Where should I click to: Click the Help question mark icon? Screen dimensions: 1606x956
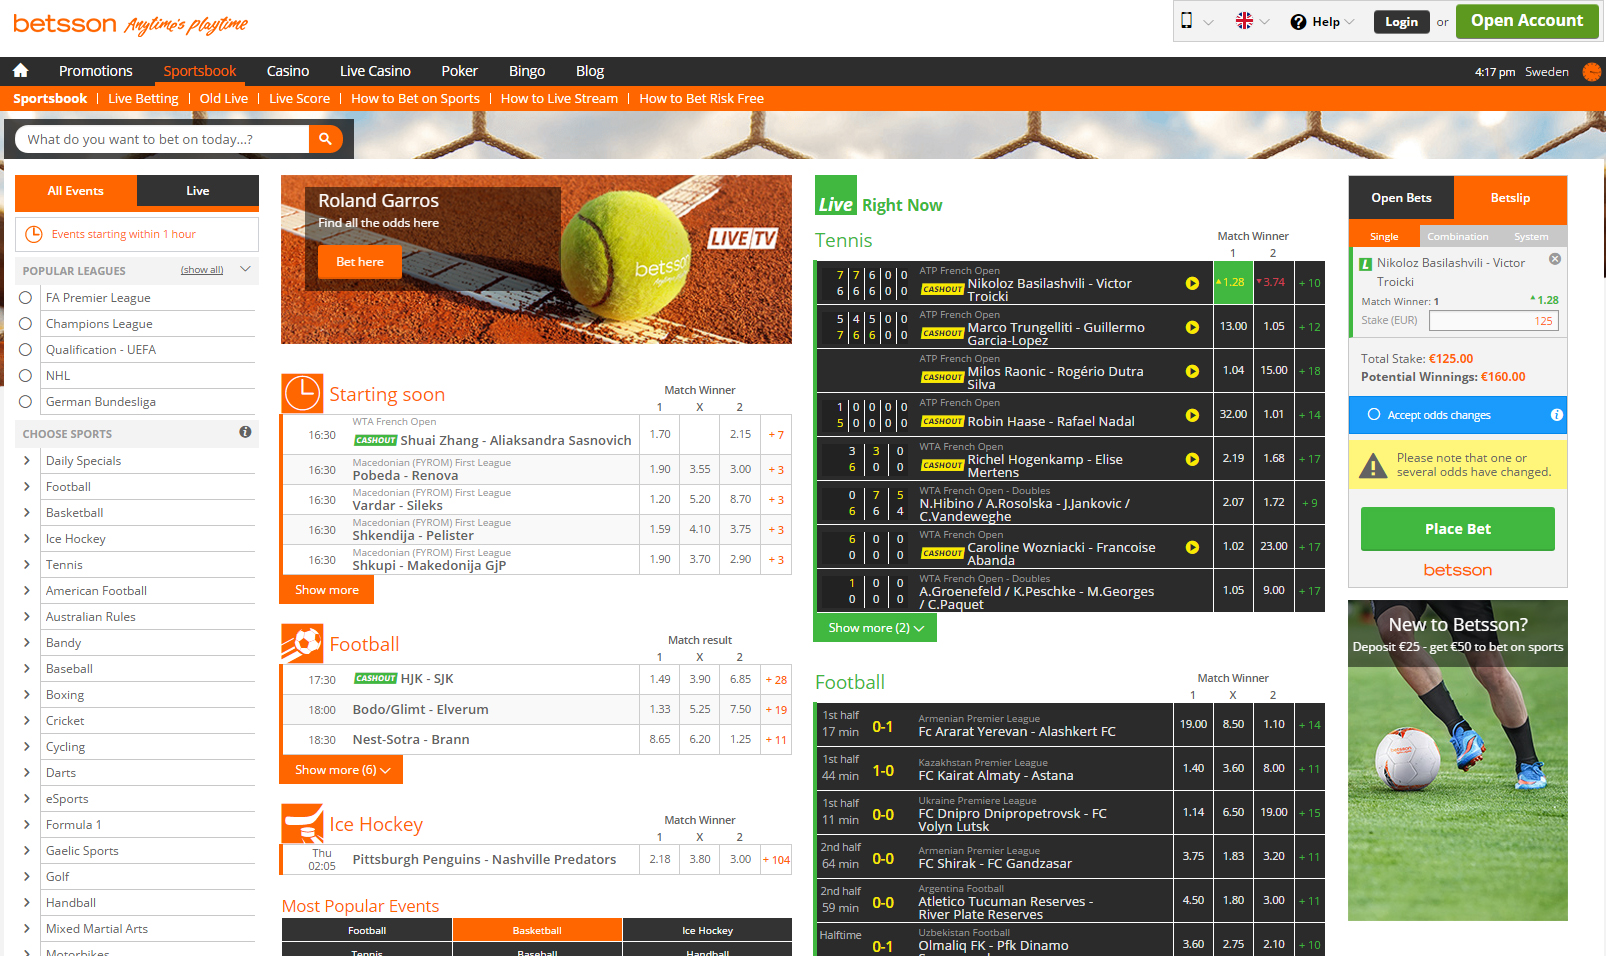1299,20
